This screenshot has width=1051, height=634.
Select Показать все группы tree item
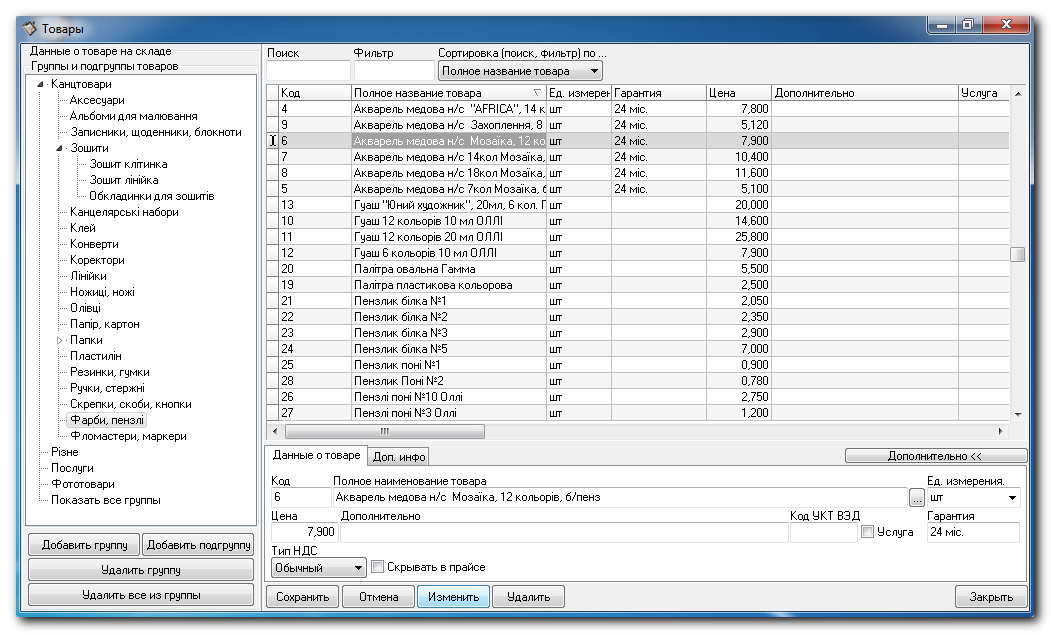click(x=106, y=501)
